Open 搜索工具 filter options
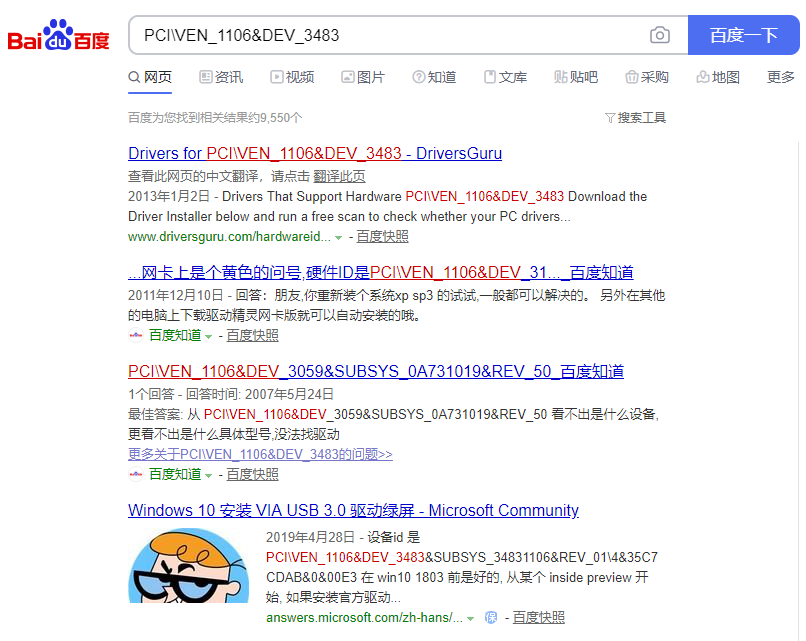806x641 pixels. [x=635, y=118]
